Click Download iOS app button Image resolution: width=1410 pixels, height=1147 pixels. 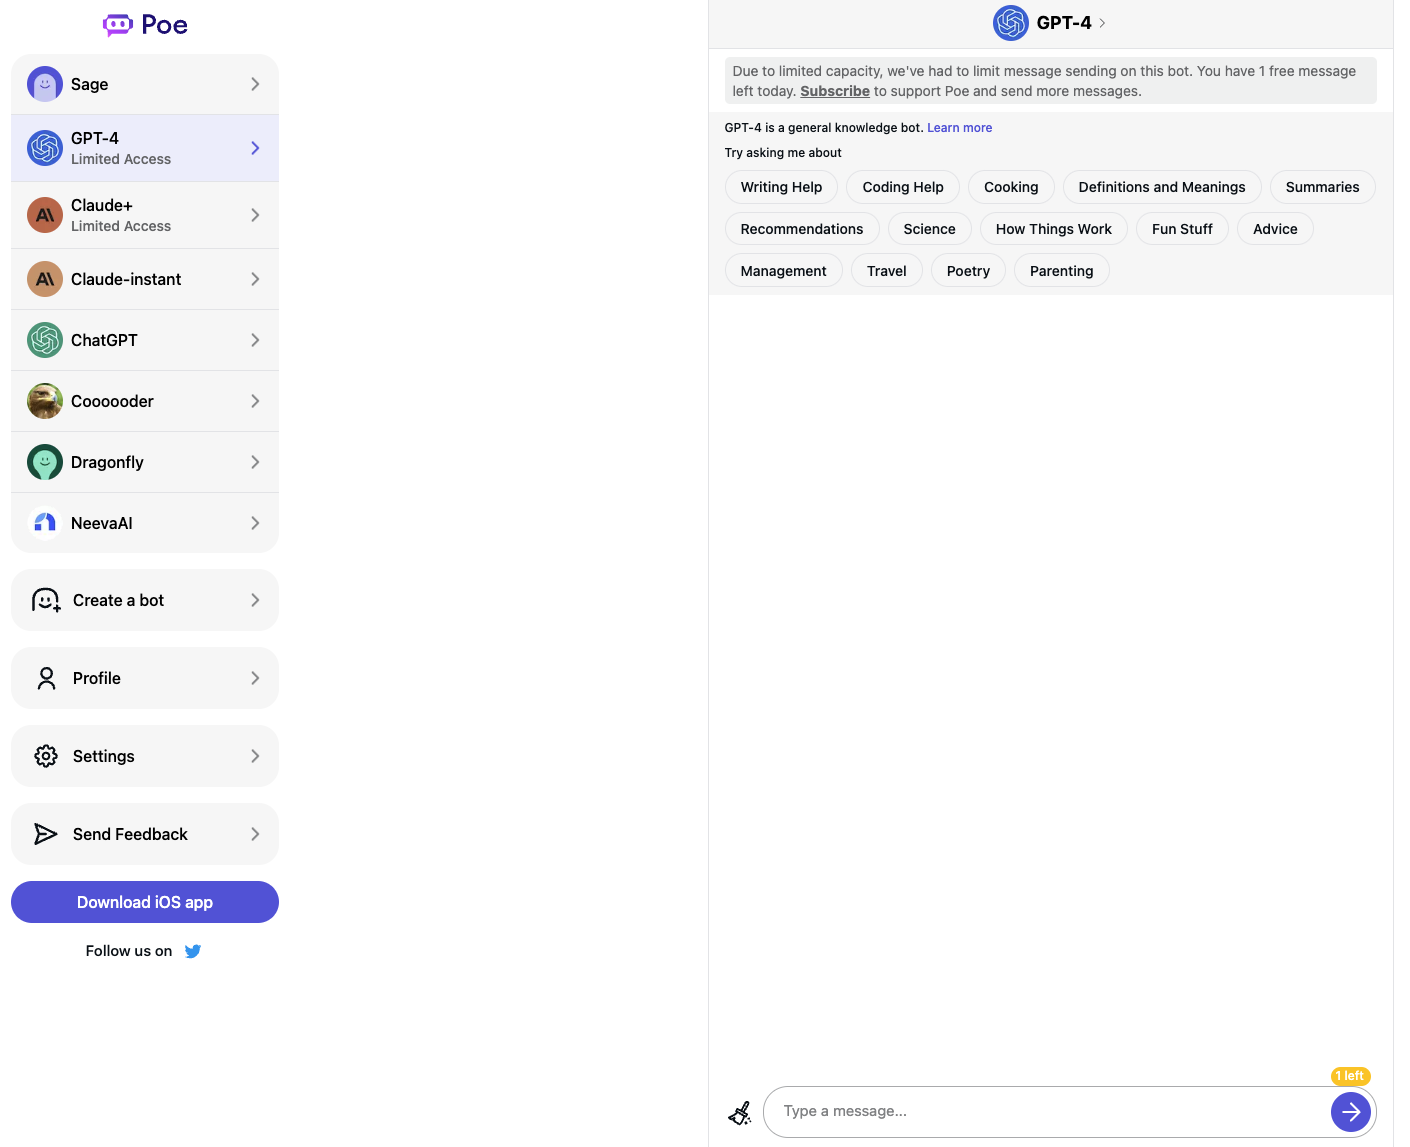[145, 902]
